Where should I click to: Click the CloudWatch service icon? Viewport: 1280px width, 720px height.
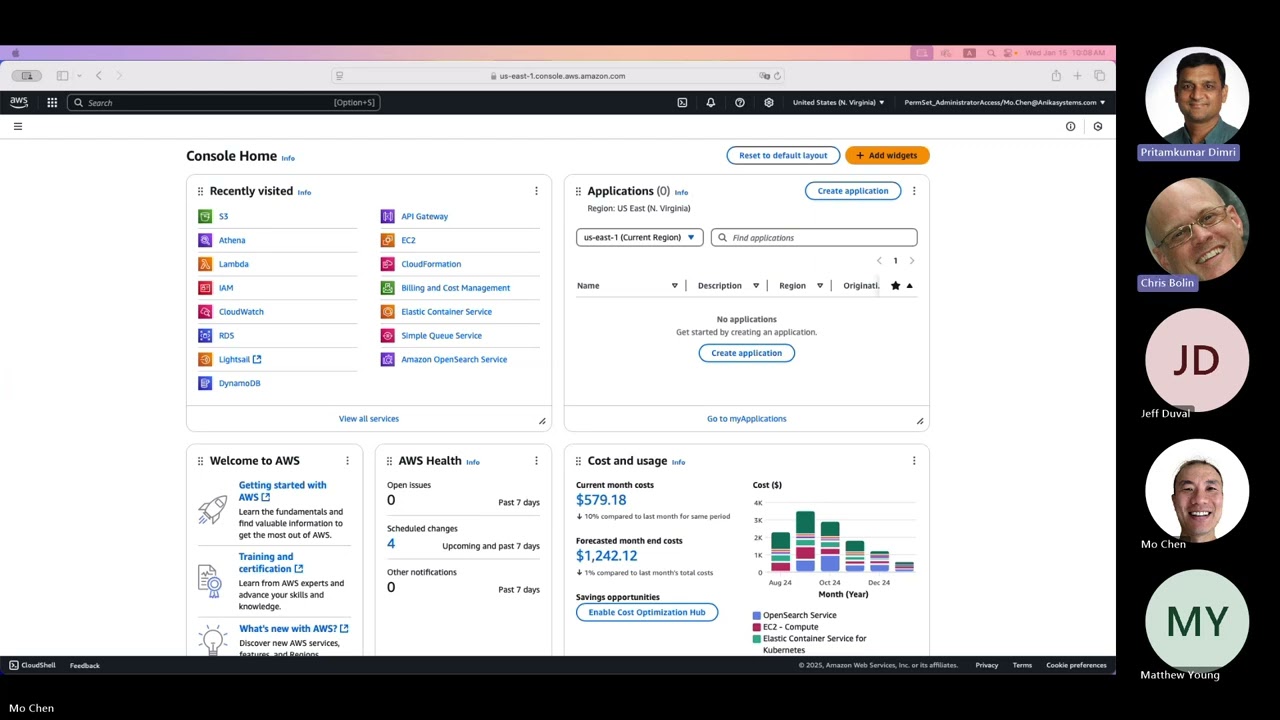[205, 312]
